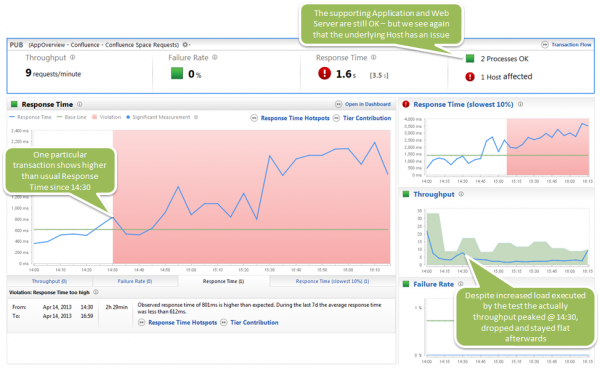
Task: Select the 1.6 s response time value
Action: tap(346, 74)
